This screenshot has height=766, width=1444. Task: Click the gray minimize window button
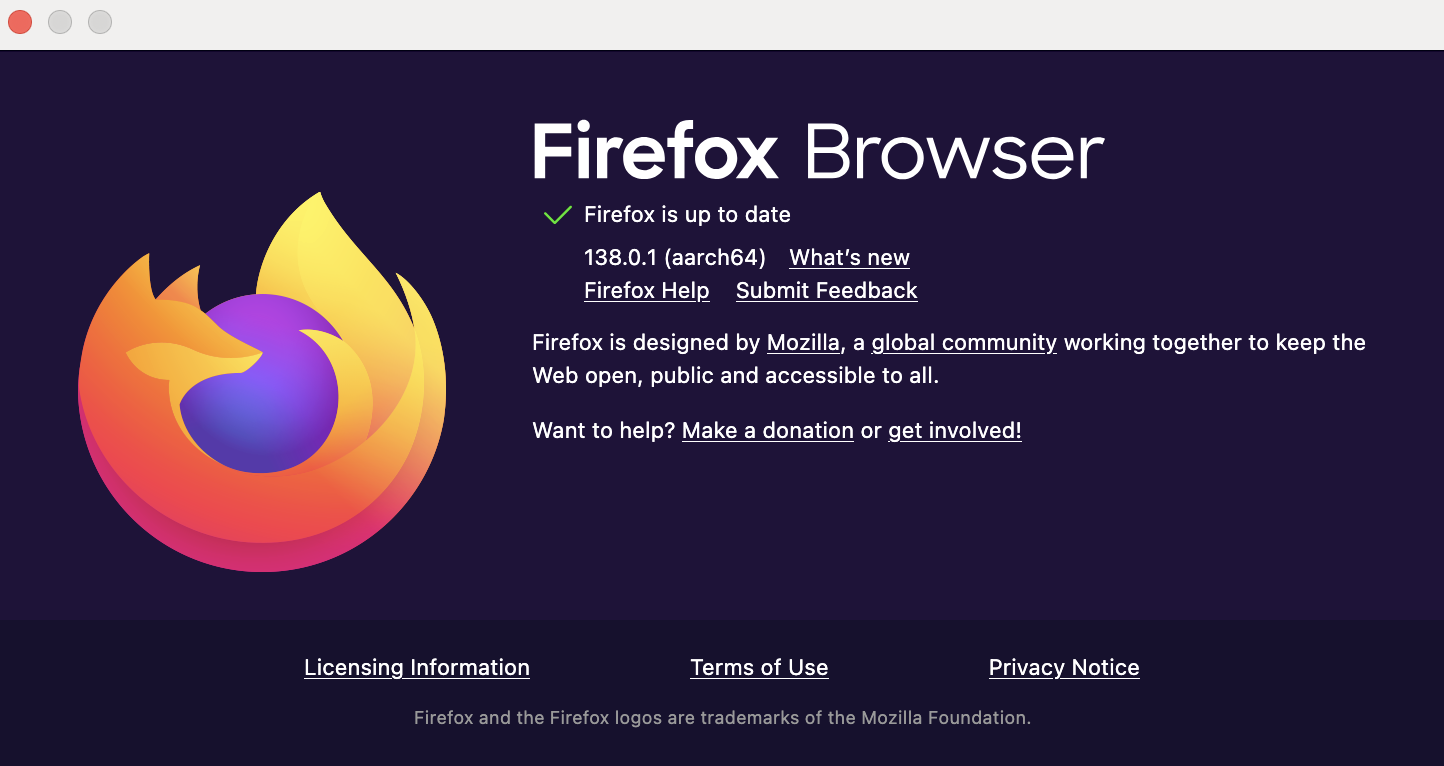60,21
